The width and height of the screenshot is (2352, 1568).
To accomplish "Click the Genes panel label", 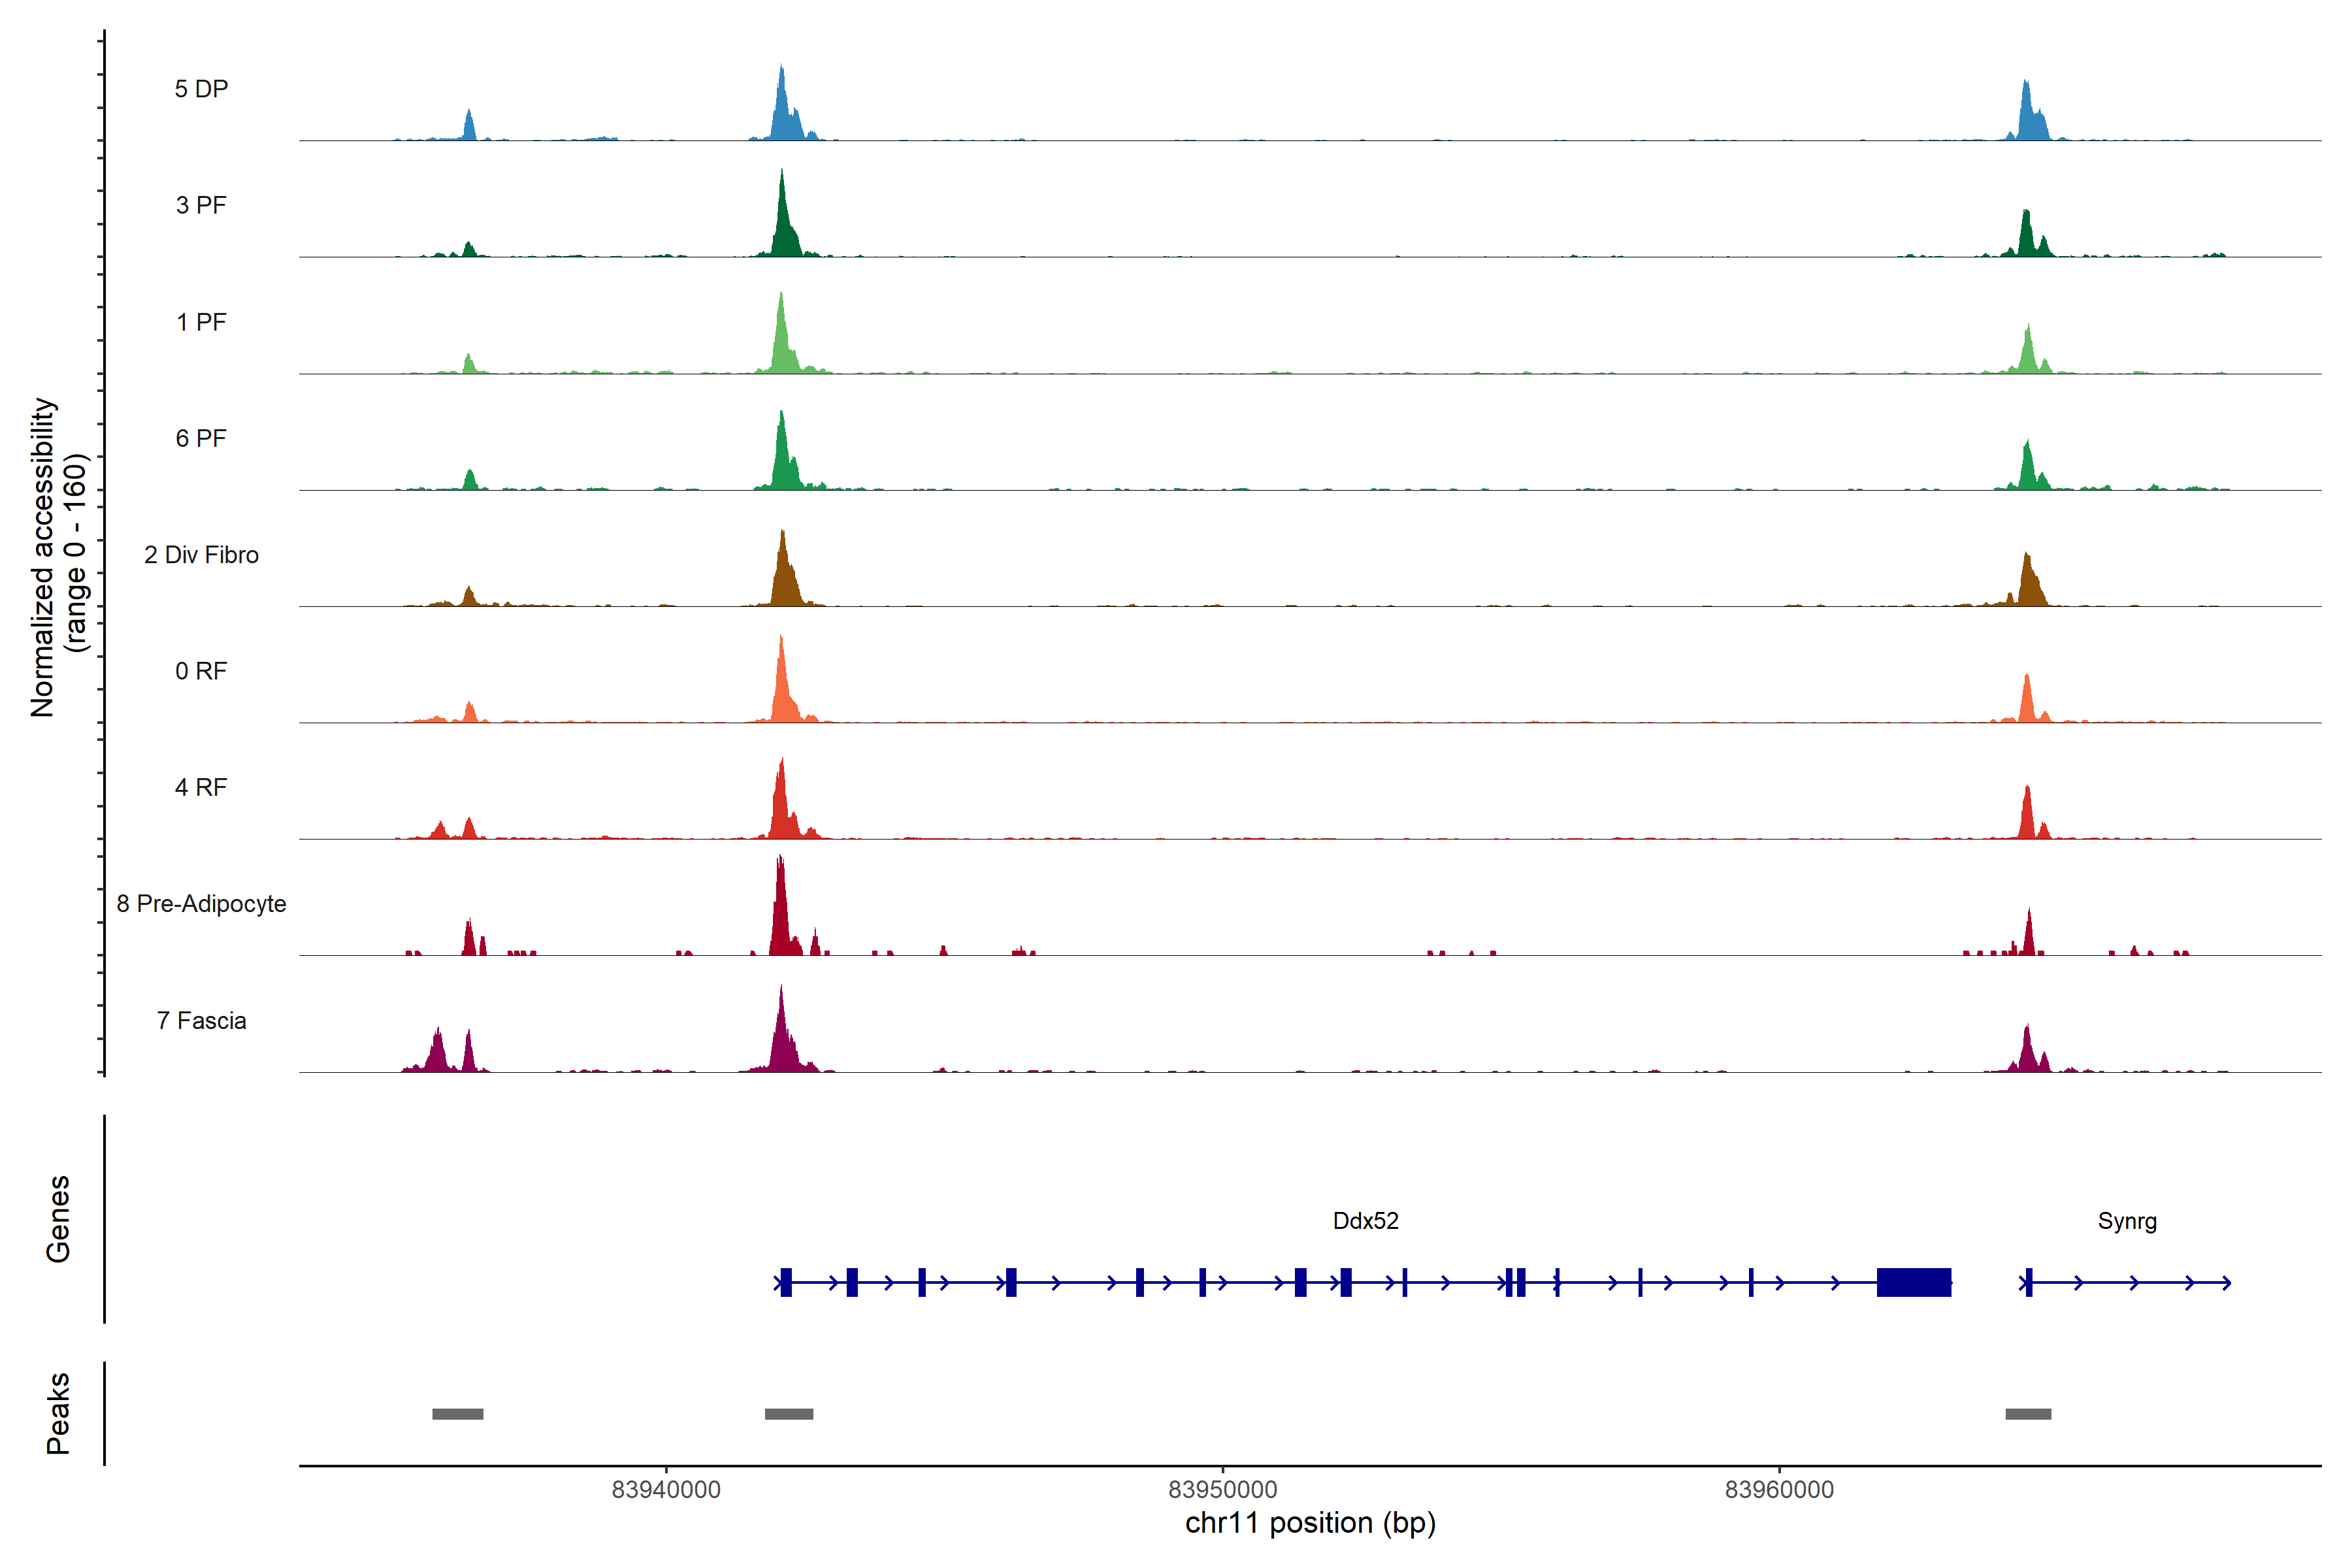I will 58,1218.
